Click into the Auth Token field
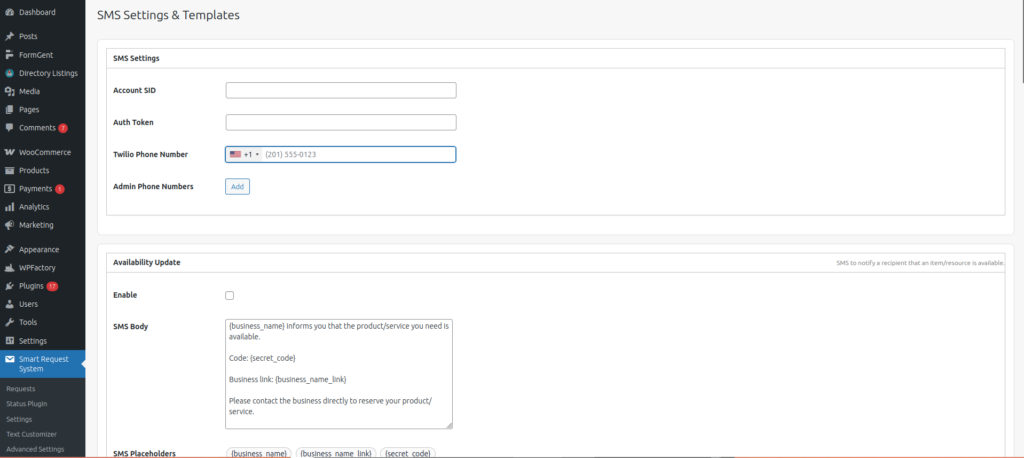Screen dimensions: 1024x458 341,122
